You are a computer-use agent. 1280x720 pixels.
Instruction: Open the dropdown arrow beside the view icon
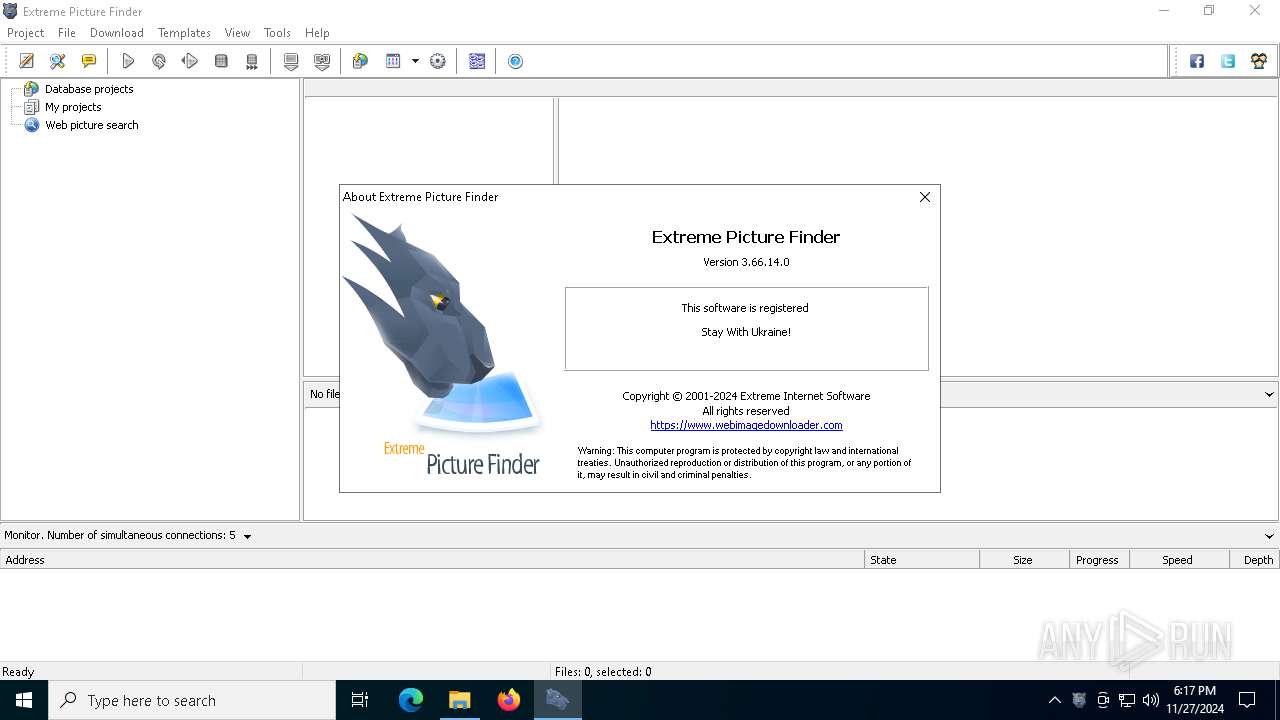pyautogui.click(x=415, y=61)
